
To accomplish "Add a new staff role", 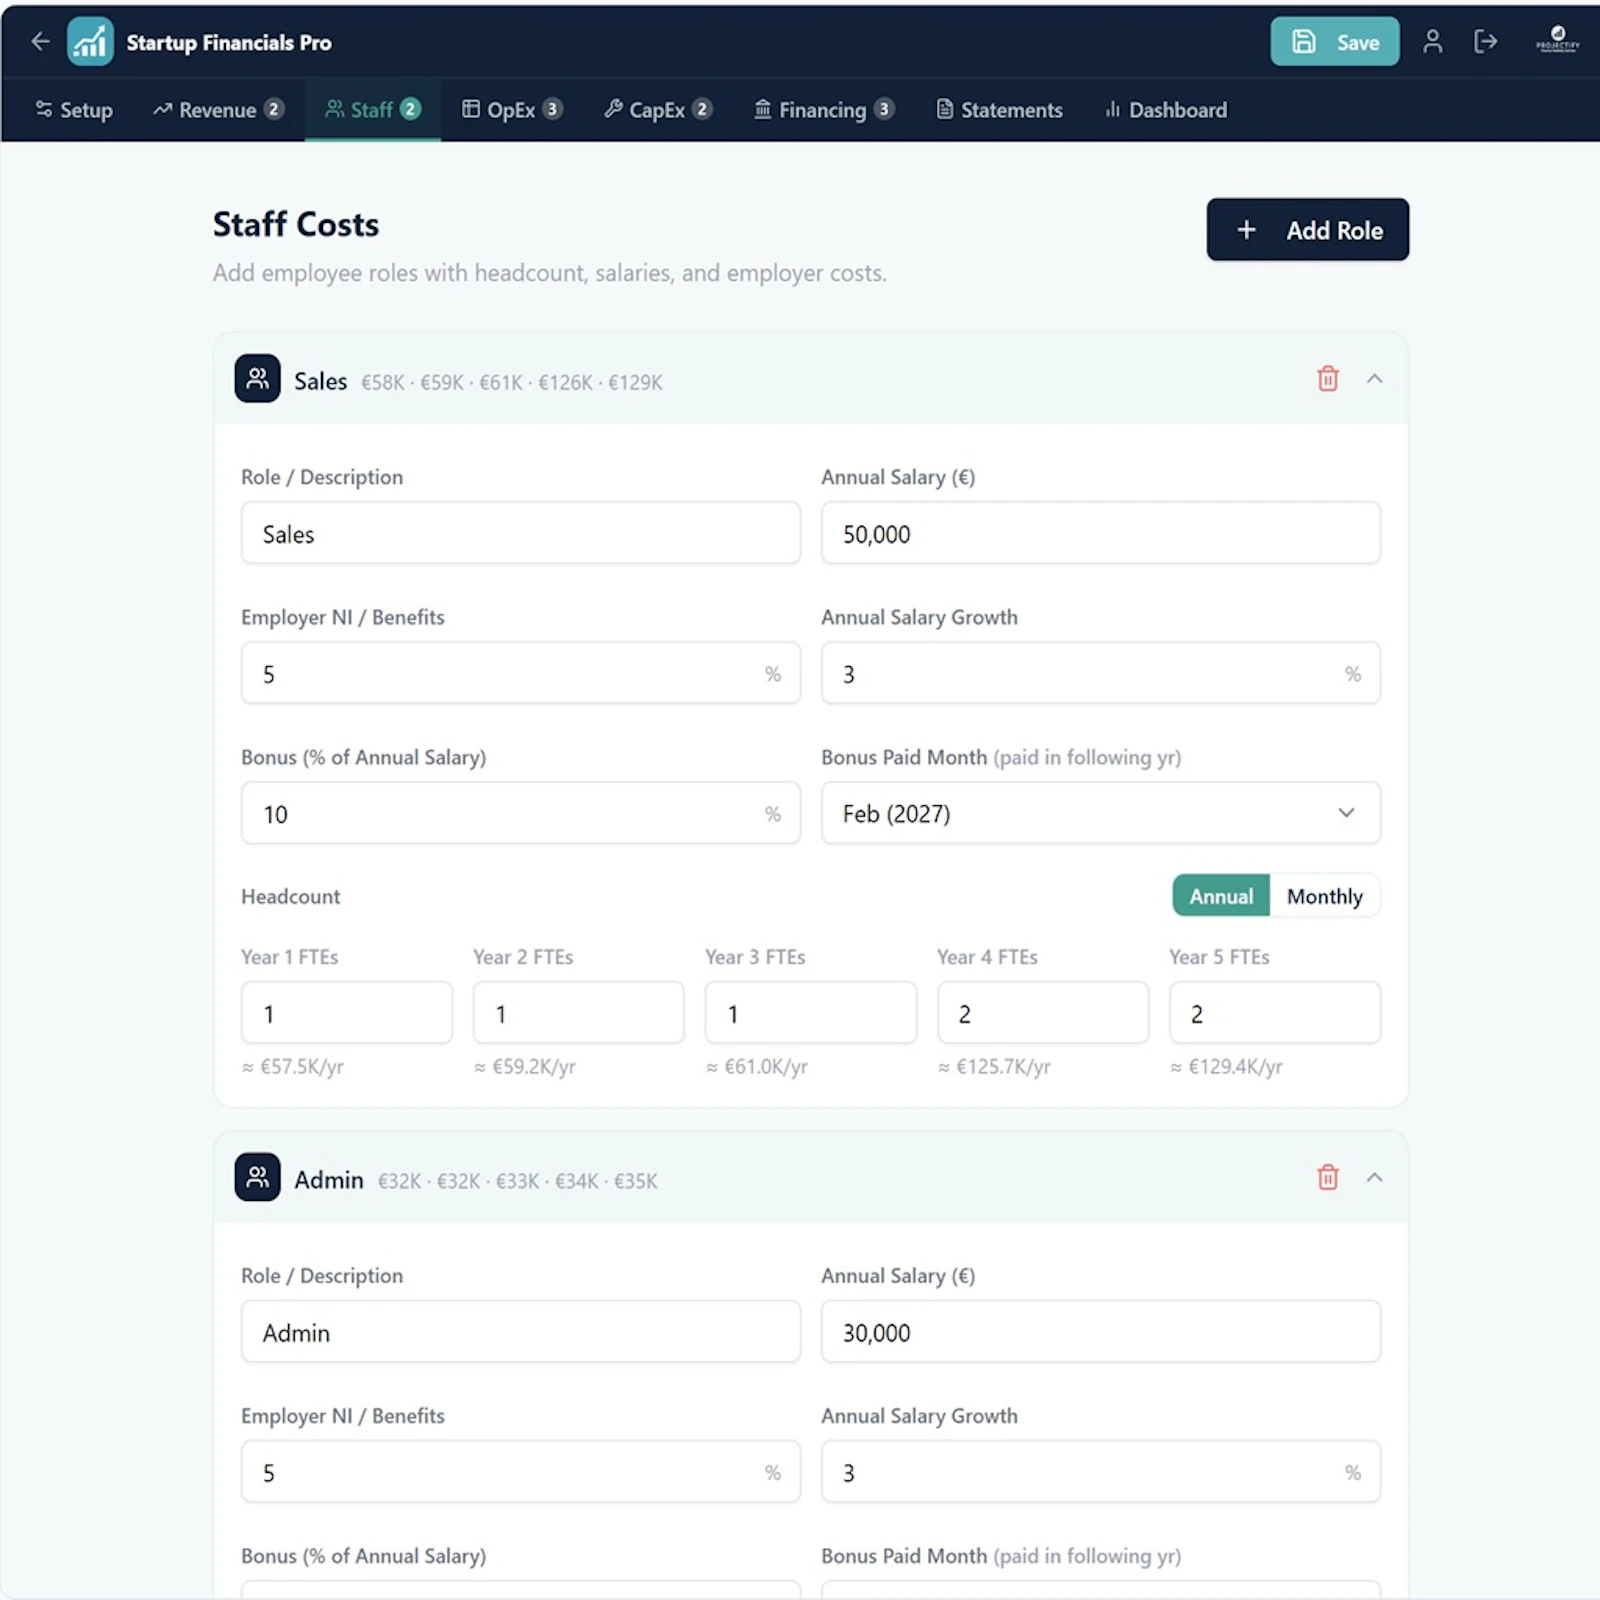I will [x=1307, y=230].
